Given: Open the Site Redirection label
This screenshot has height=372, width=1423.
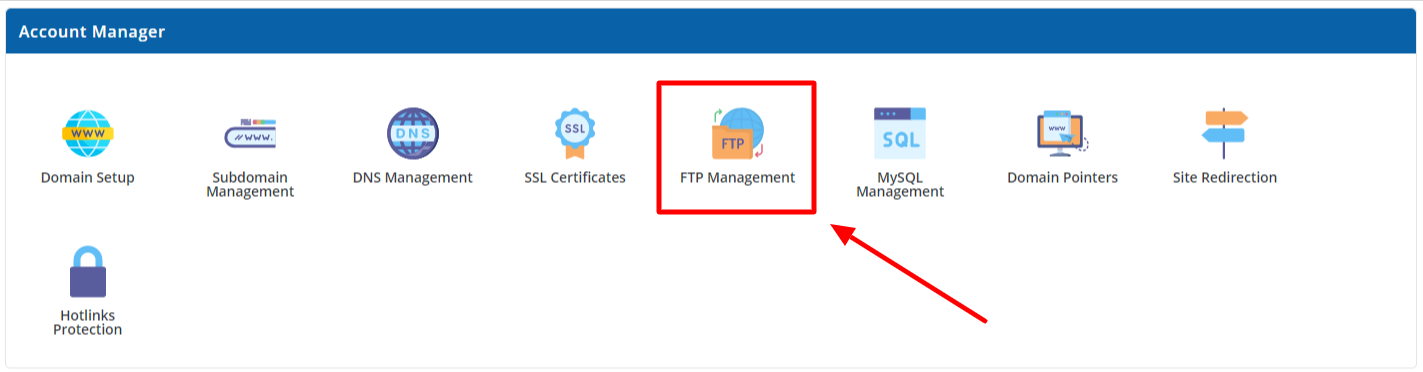Looking at the screenshot, I should coord(1225,178).
